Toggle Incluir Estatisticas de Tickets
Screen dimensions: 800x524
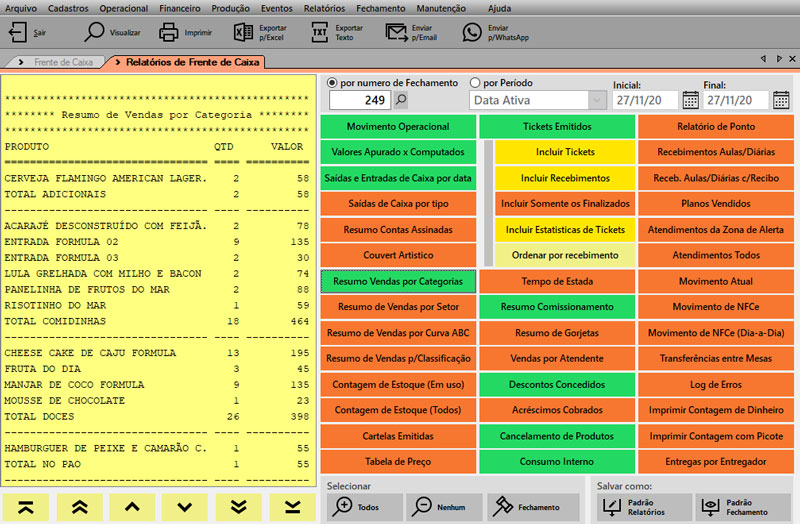pyautogui.click(x=565, y=230)
